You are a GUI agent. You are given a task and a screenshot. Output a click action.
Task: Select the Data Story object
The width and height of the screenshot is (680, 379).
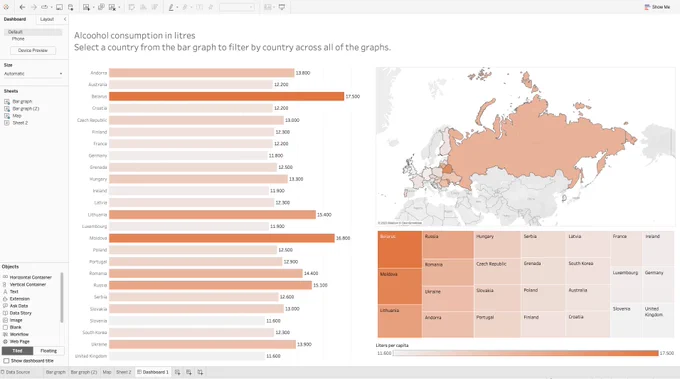click(x=17, y=313)
